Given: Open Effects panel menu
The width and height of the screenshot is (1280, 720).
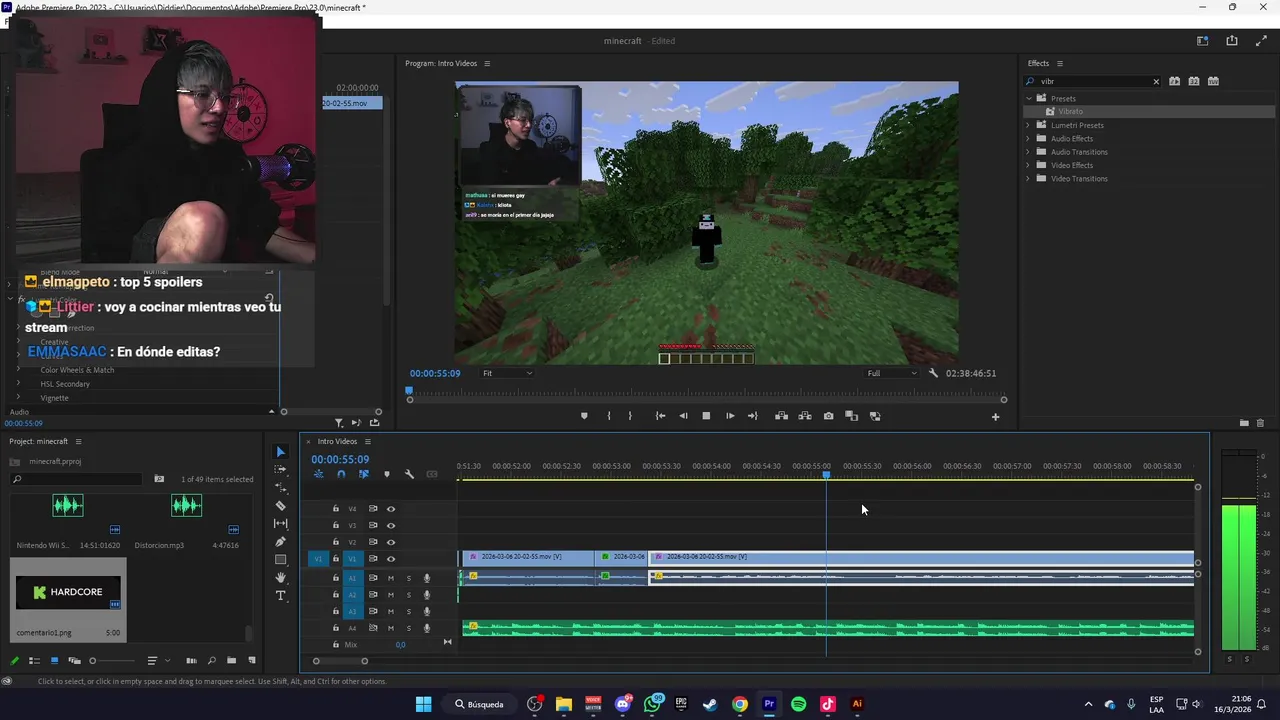Looking at the screenshot, I should pyautogui.click(x=1059, y=63).
